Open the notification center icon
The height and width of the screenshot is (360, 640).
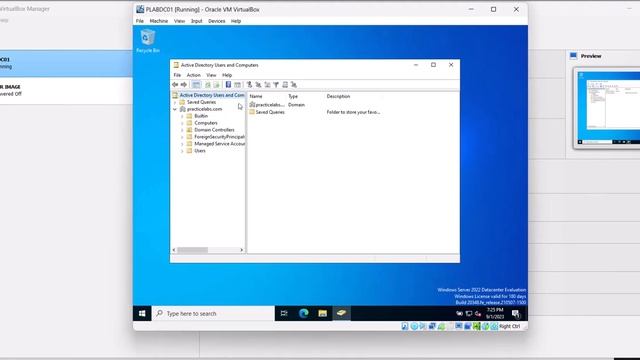click(x=516, y=313)
